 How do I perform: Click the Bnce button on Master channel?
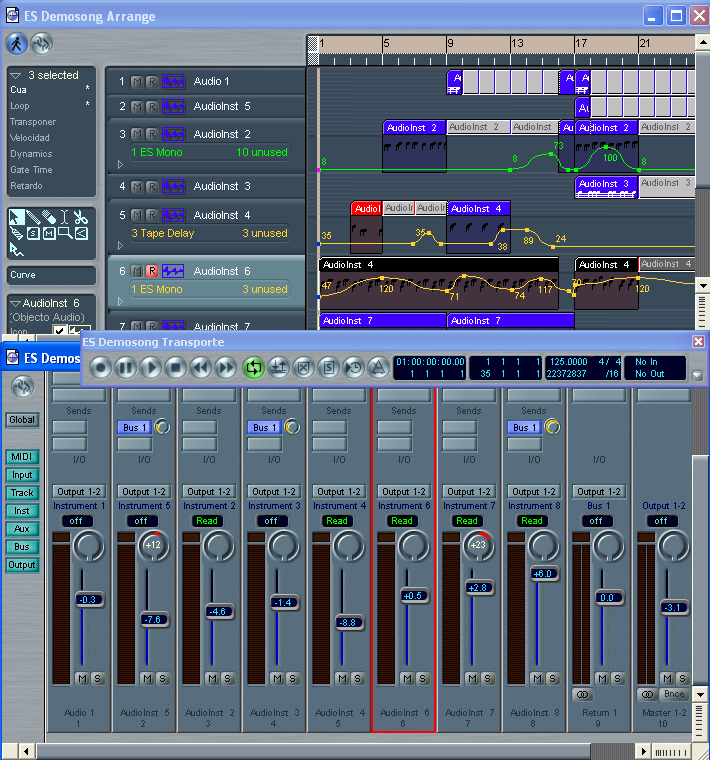[x=674, y=694]
